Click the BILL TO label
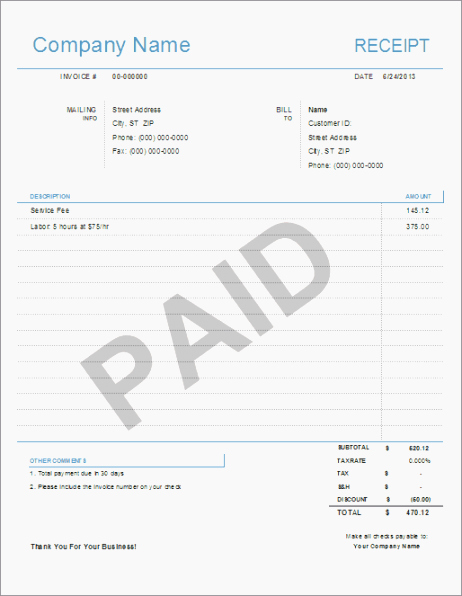462x596 pixels. pyautogui.click(x=284, y=114)
